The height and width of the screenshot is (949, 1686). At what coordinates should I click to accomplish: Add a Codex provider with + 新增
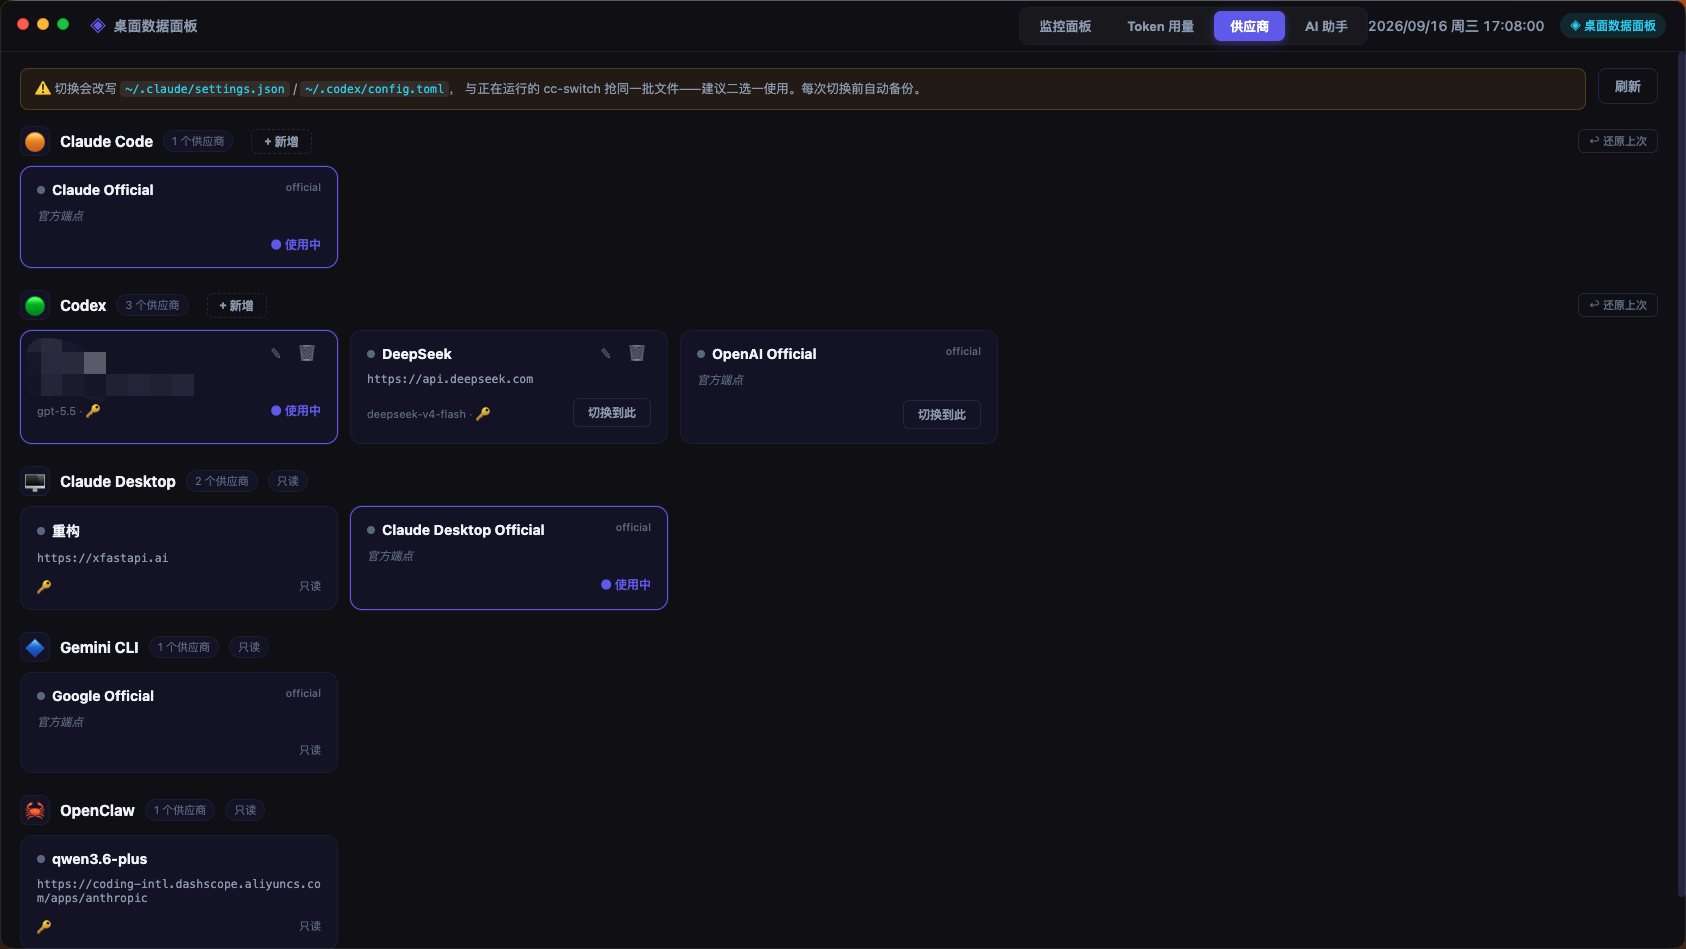[x=236, y=306]
